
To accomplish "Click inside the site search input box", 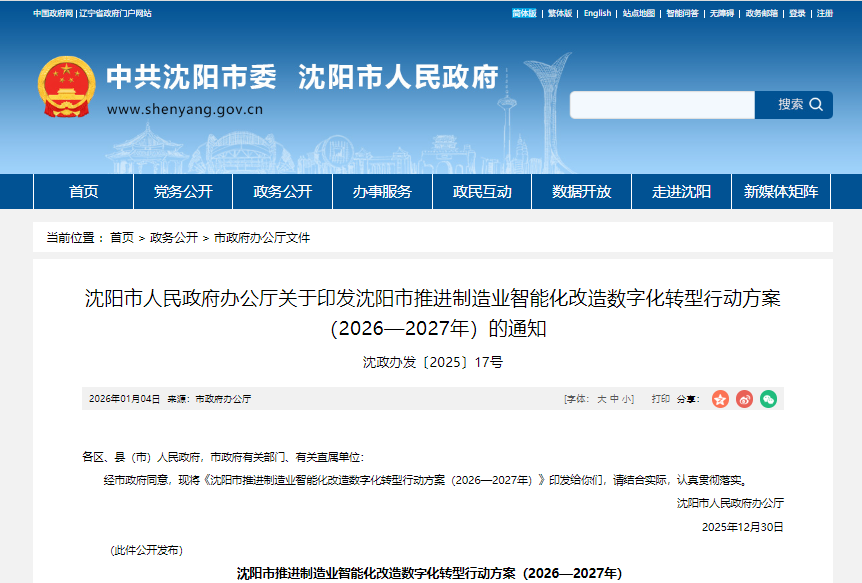I will [660, 104].
